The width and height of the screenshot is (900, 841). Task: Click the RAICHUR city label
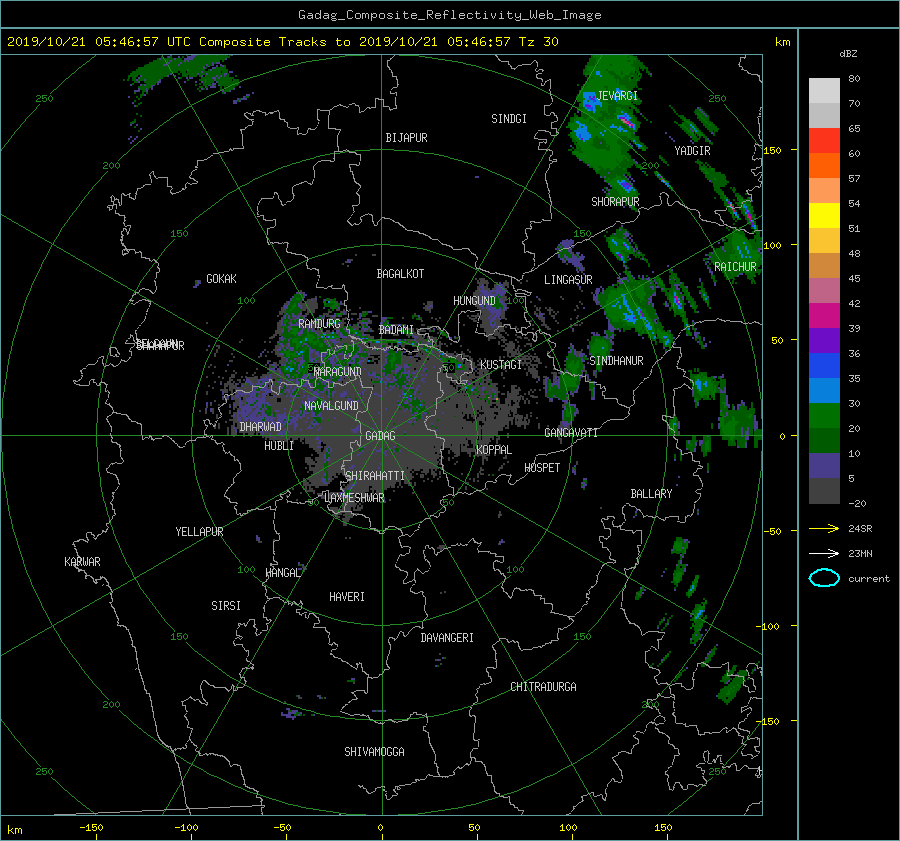(735, 267)
